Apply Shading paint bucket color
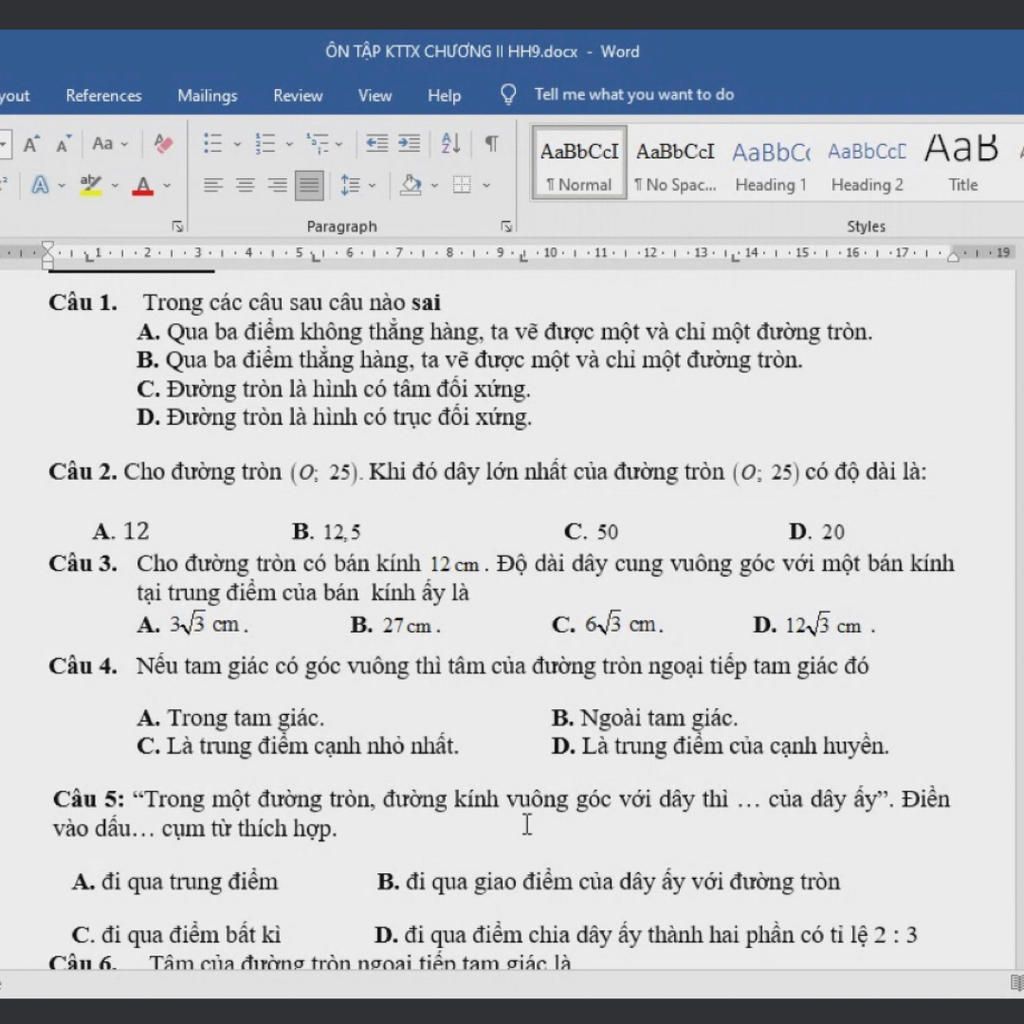1024x1024 pixels. [x=411, y=185]
